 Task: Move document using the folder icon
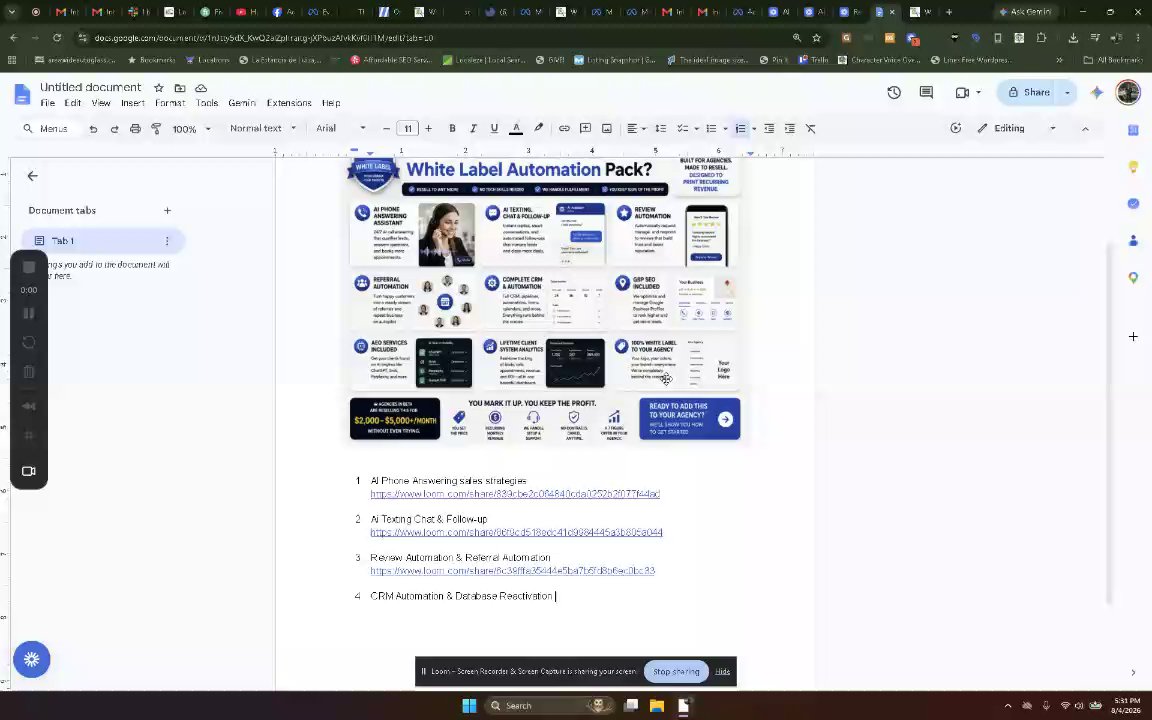pyautogui.click(x=180, y=87)
